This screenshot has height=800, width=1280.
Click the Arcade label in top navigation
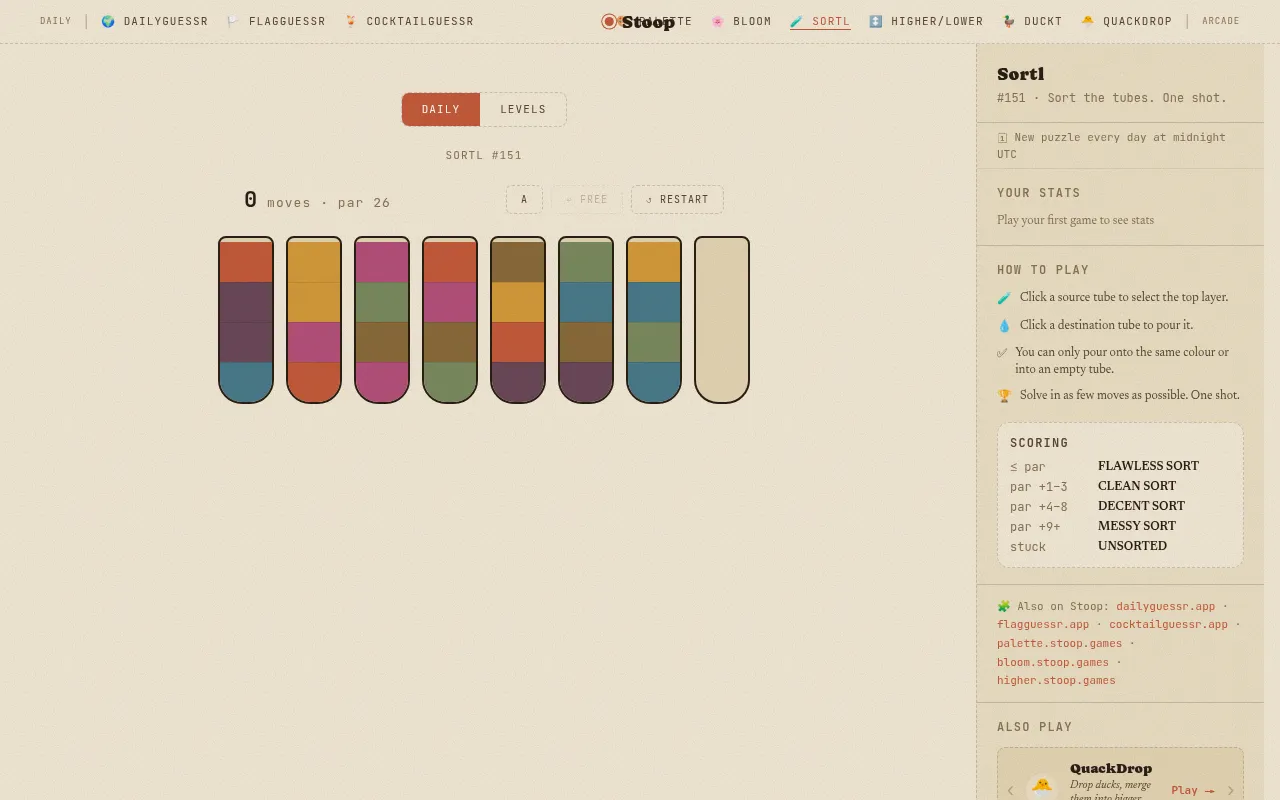tap(1220, 21)
